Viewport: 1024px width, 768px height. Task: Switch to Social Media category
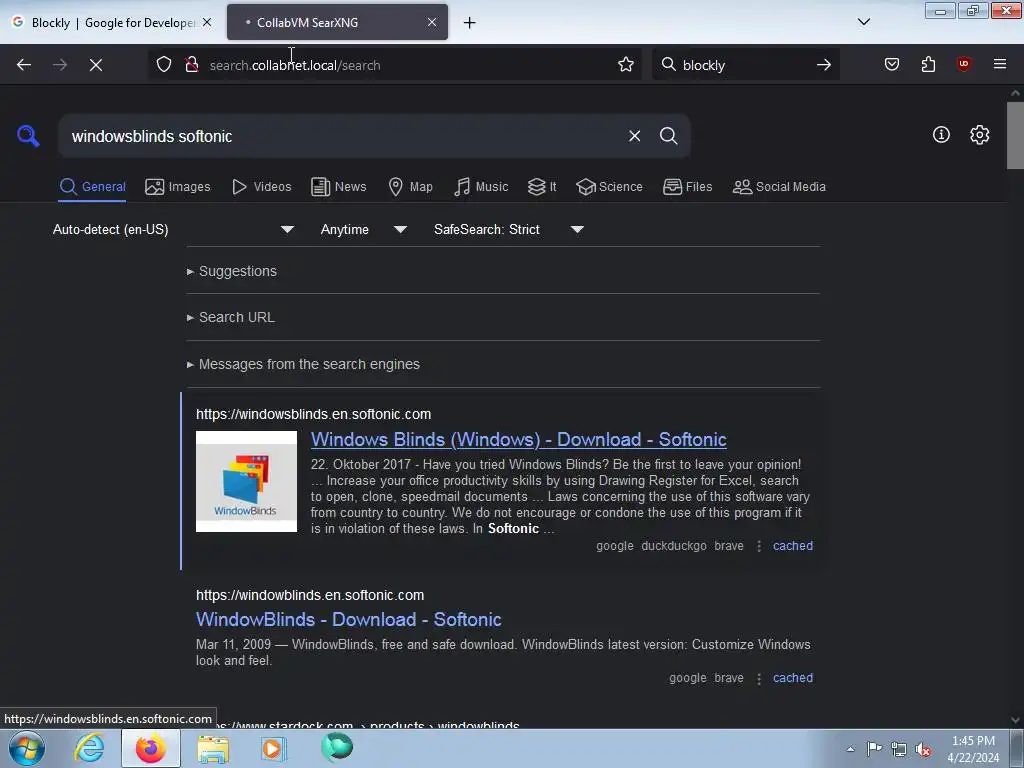pos(779,187)
